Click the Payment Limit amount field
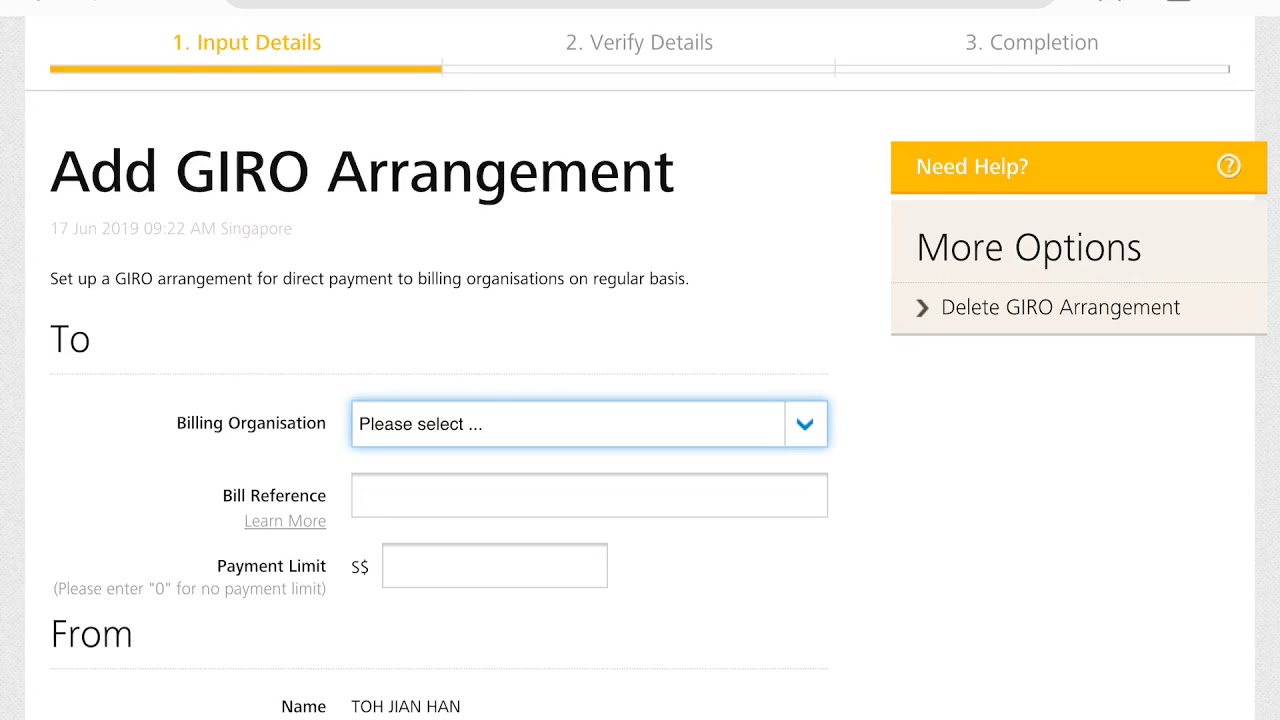Image resolution: width=1280 pixels, height=720 pixels. [494, 566]
